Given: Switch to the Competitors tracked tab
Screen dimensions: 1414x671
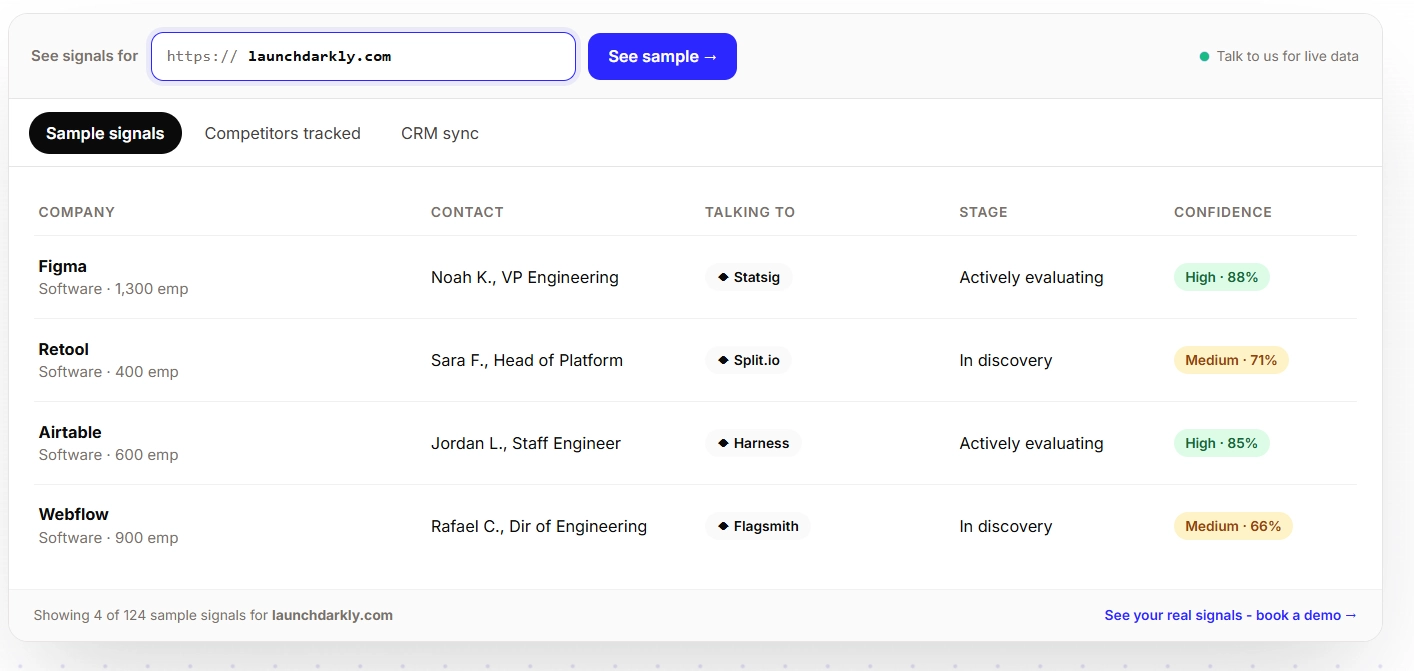Looking at the screenshot, I should click(282, 133).
